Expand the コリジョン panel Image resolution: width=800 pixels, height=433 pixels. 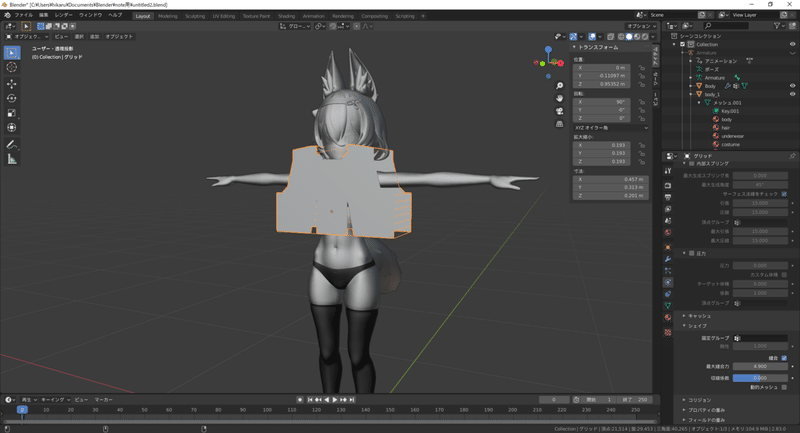tap(697, 400)
